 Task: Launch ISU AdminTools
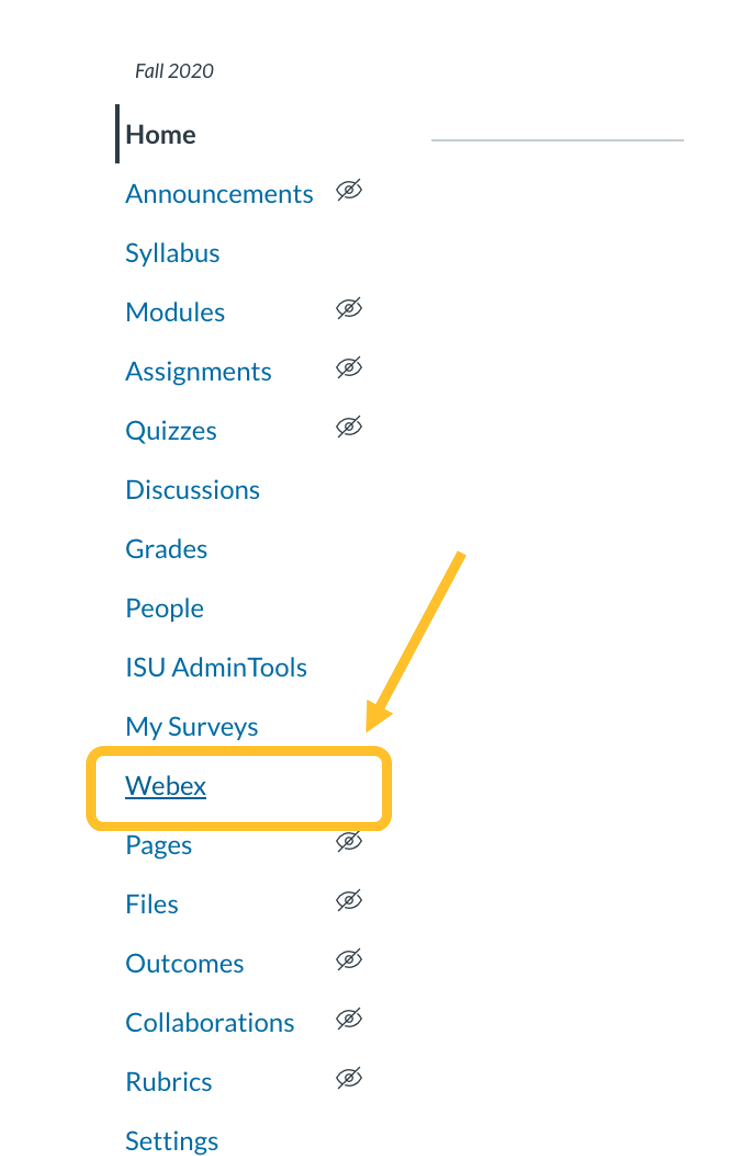[216, 667]
